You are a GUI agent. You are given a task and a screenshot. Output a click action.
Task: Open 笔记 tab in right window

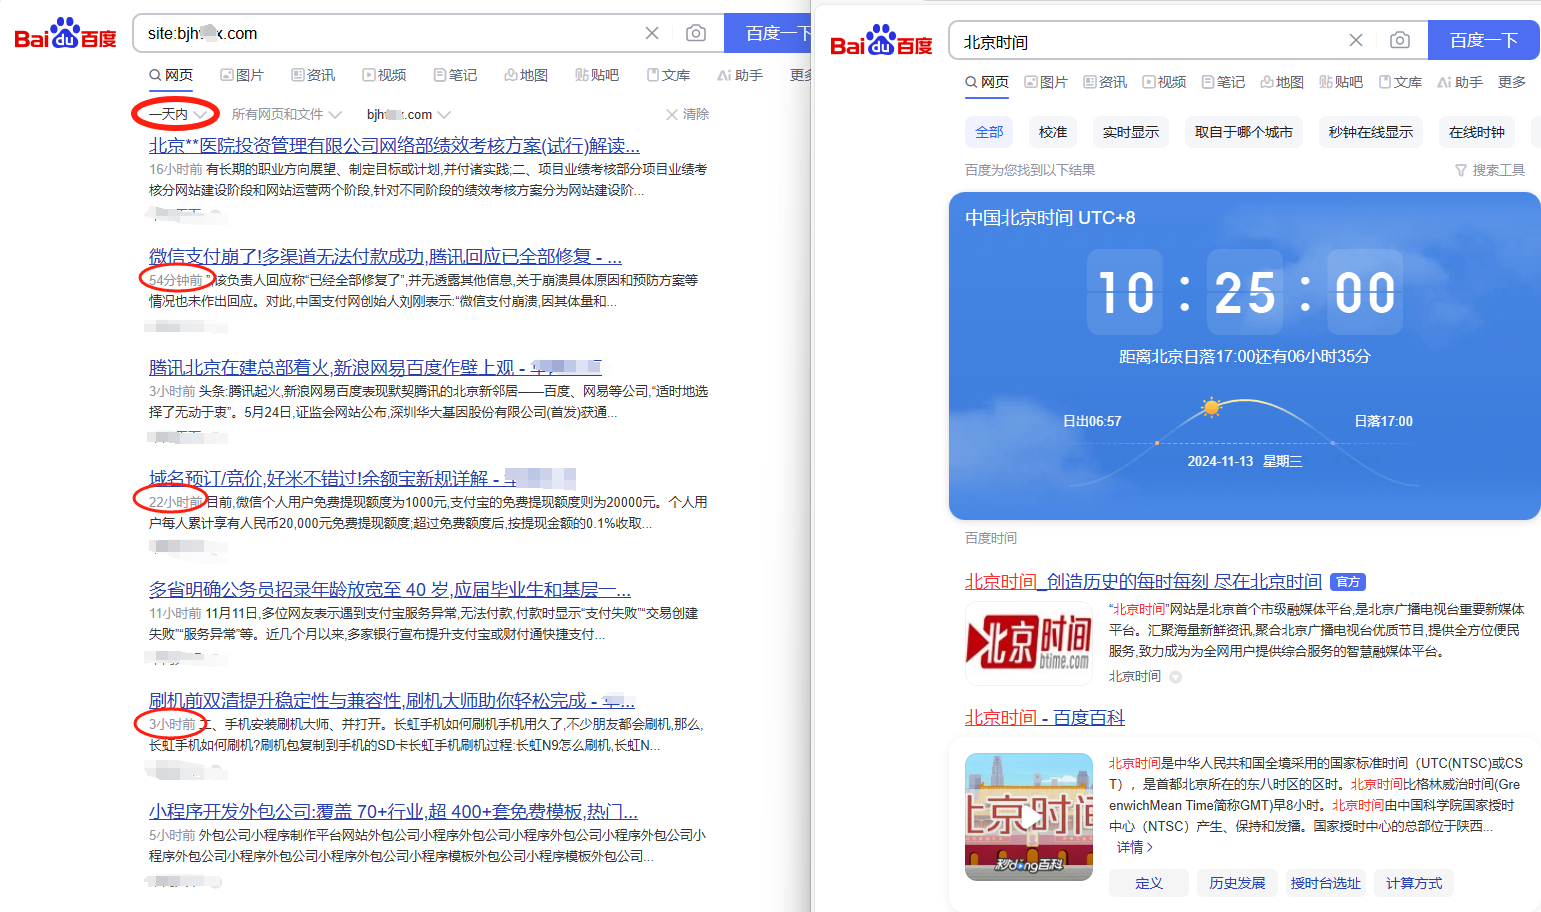pyautogui.click(x=1223, y=82)
